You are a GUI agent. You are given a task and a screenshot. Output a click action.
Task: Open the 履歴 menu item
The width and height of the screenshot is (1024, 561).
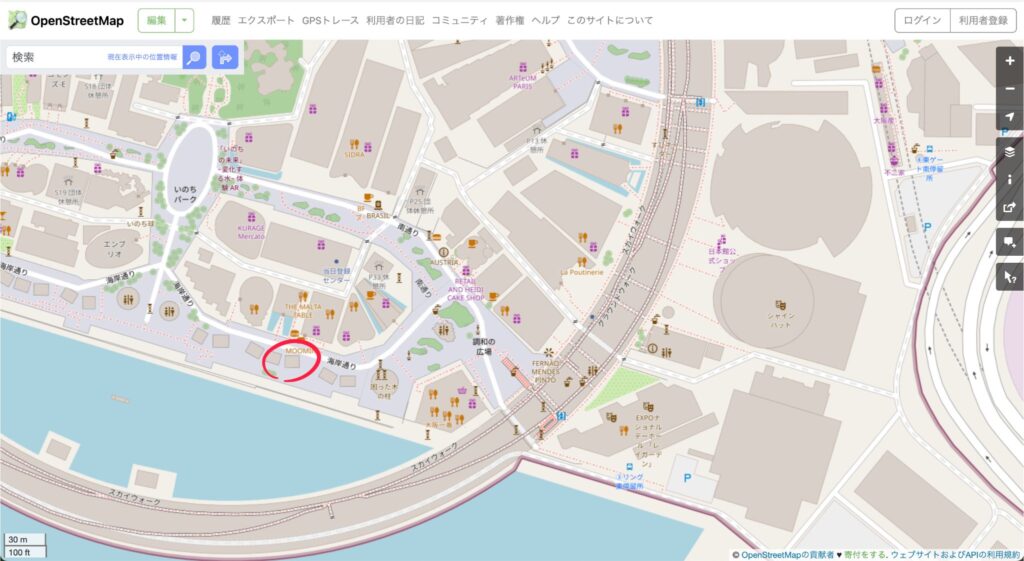(221, 20)
